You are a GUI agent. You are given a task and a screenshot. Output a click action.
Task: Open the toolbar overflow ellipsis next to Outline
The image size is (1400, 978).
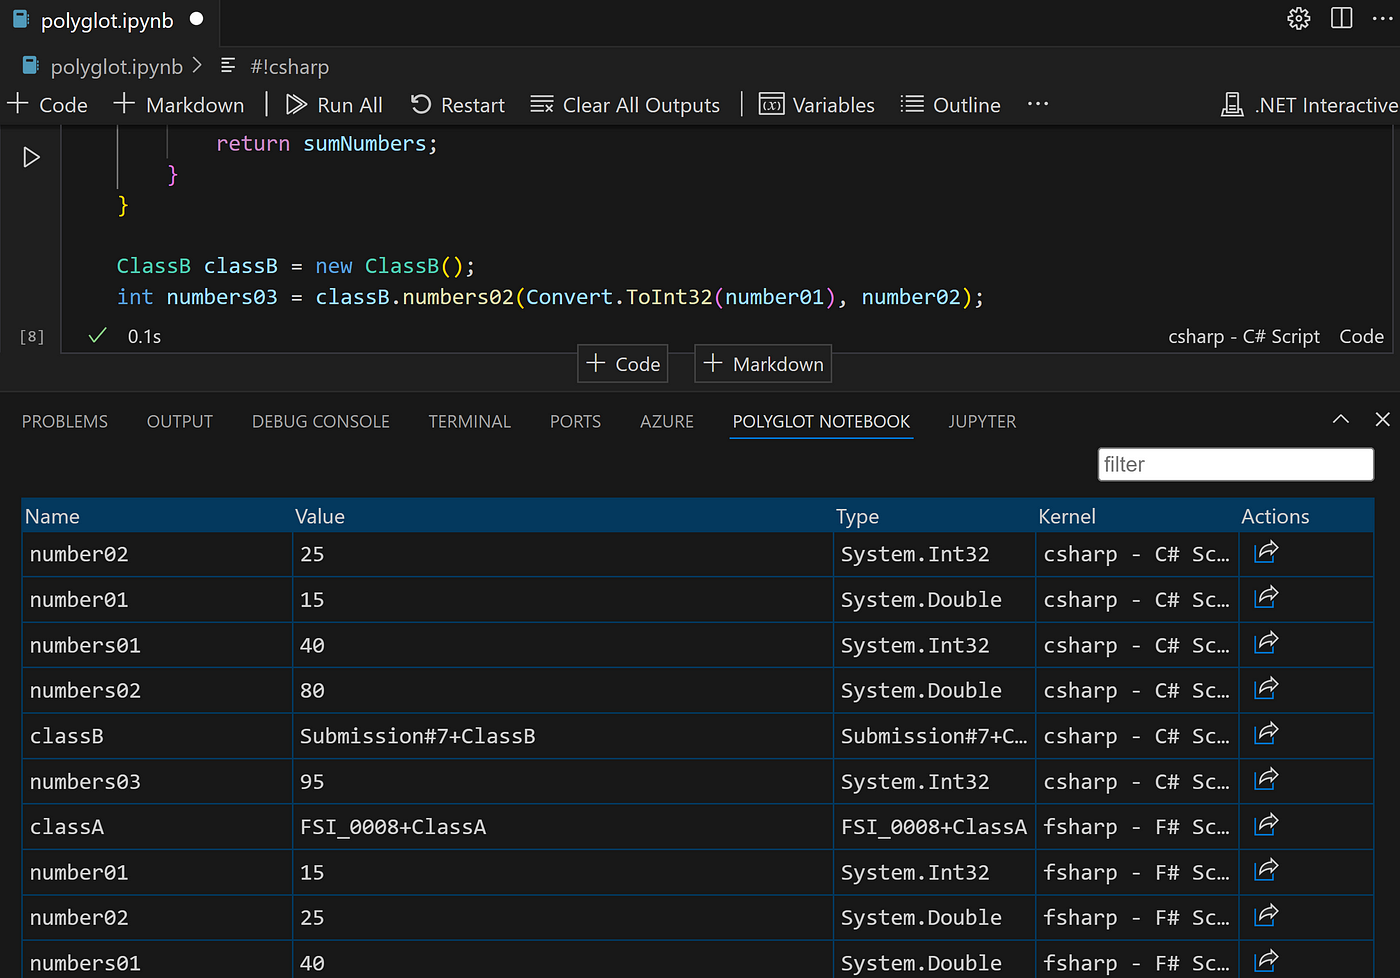1038,104
